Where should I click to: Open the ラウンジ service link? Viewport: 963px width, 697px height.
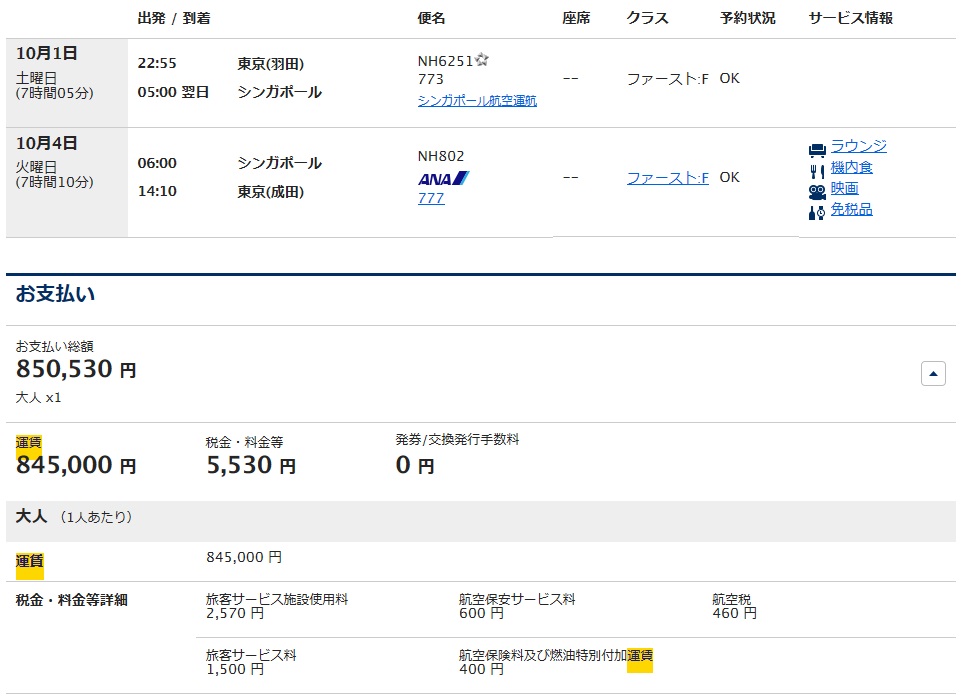point(859,146)
